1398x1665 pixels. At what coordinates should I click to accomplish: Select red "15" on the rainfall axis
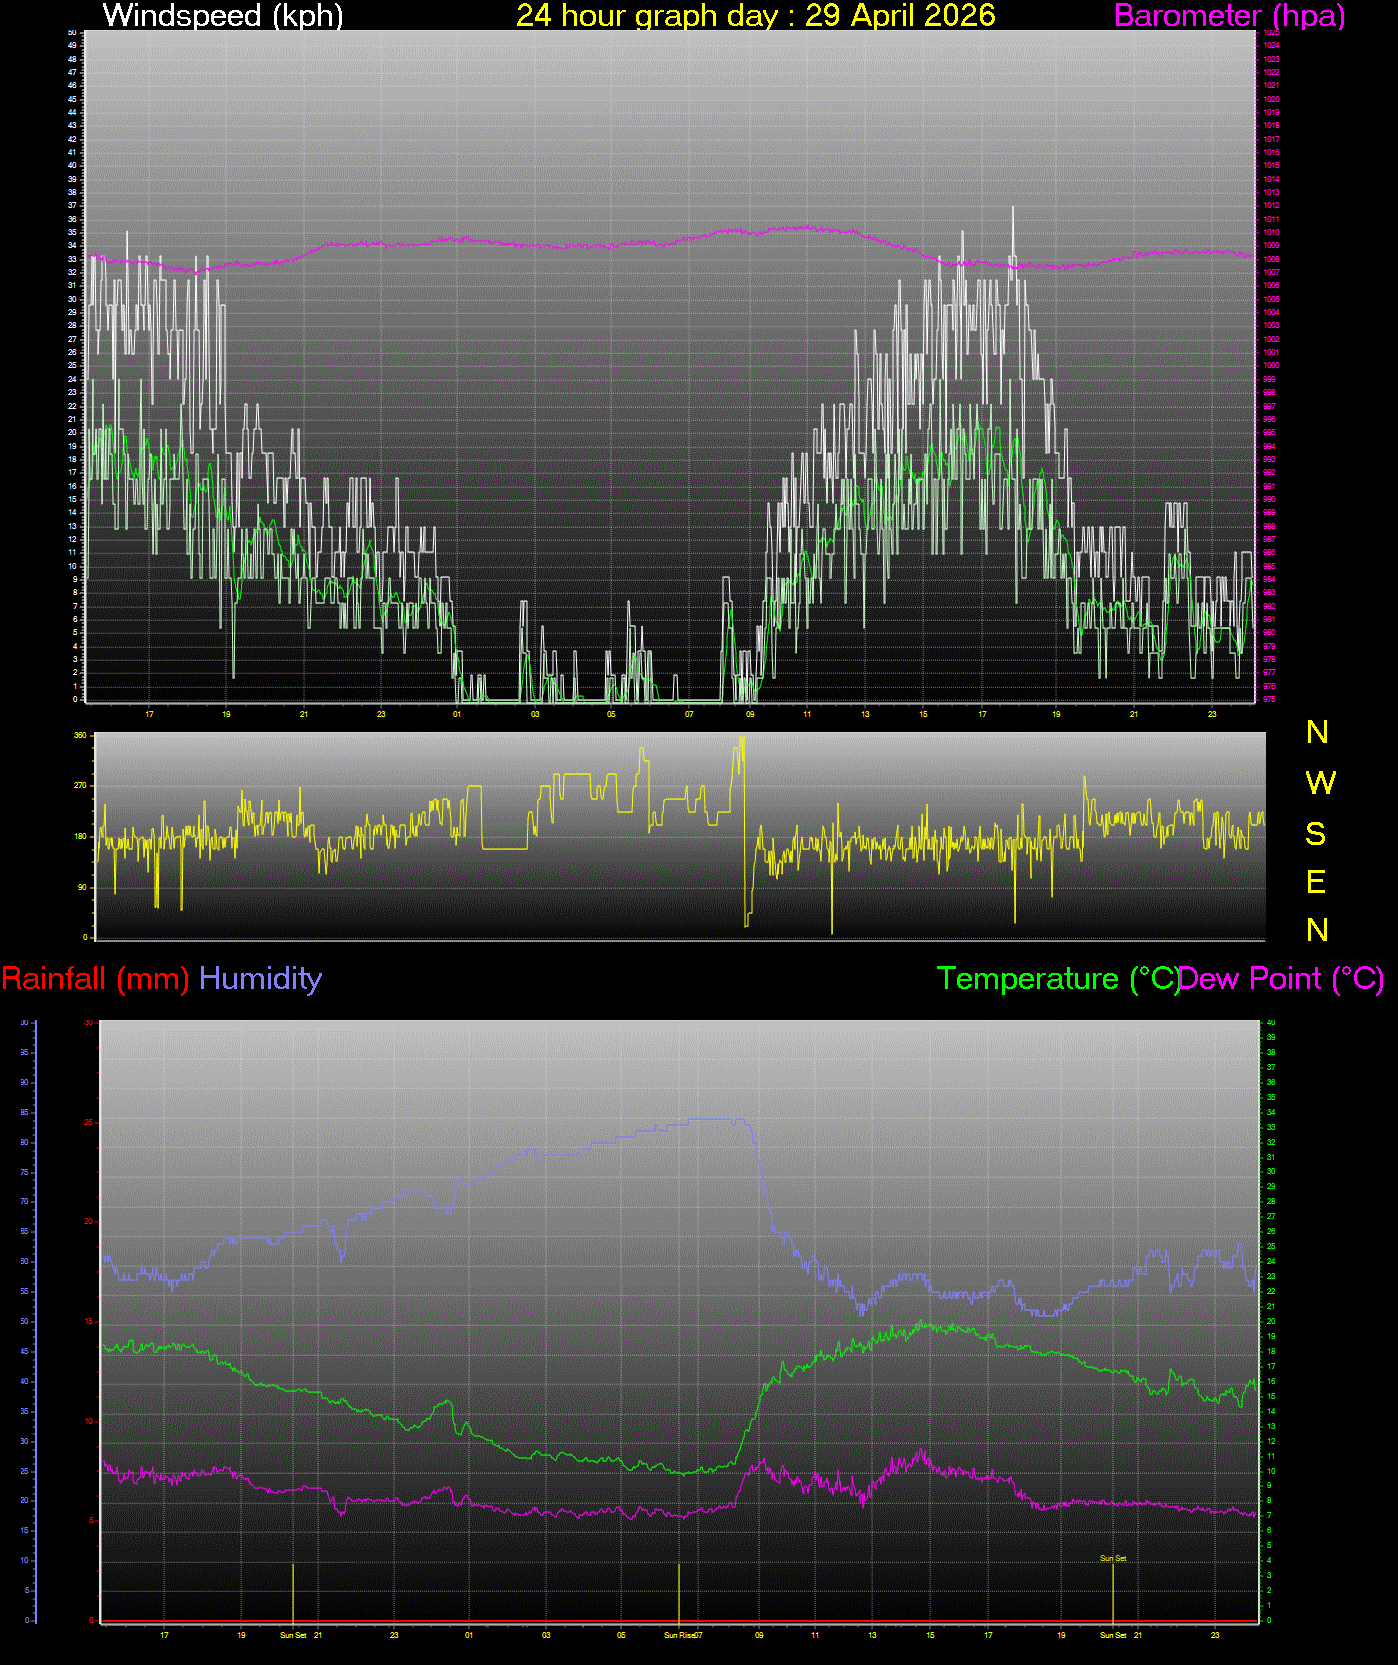[88, 1321]
